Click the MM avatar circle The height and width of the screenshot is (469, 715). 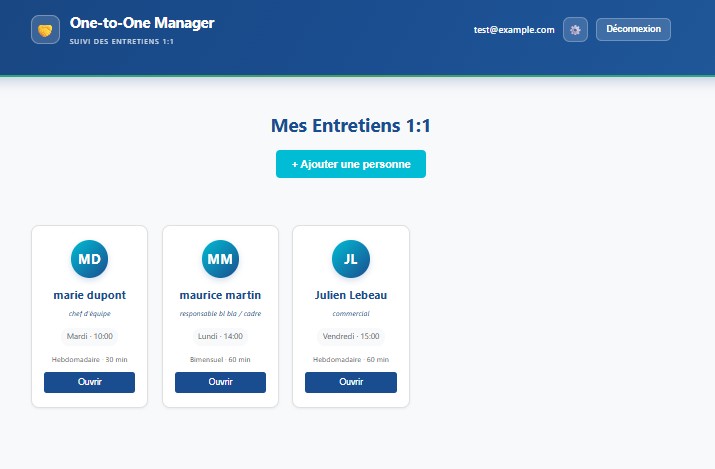point(220,259)
